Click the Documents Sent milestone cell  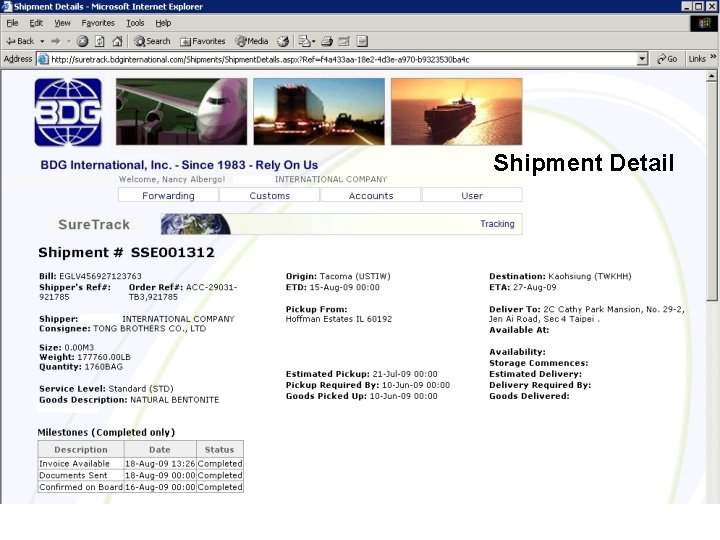(x=81, y=475)
